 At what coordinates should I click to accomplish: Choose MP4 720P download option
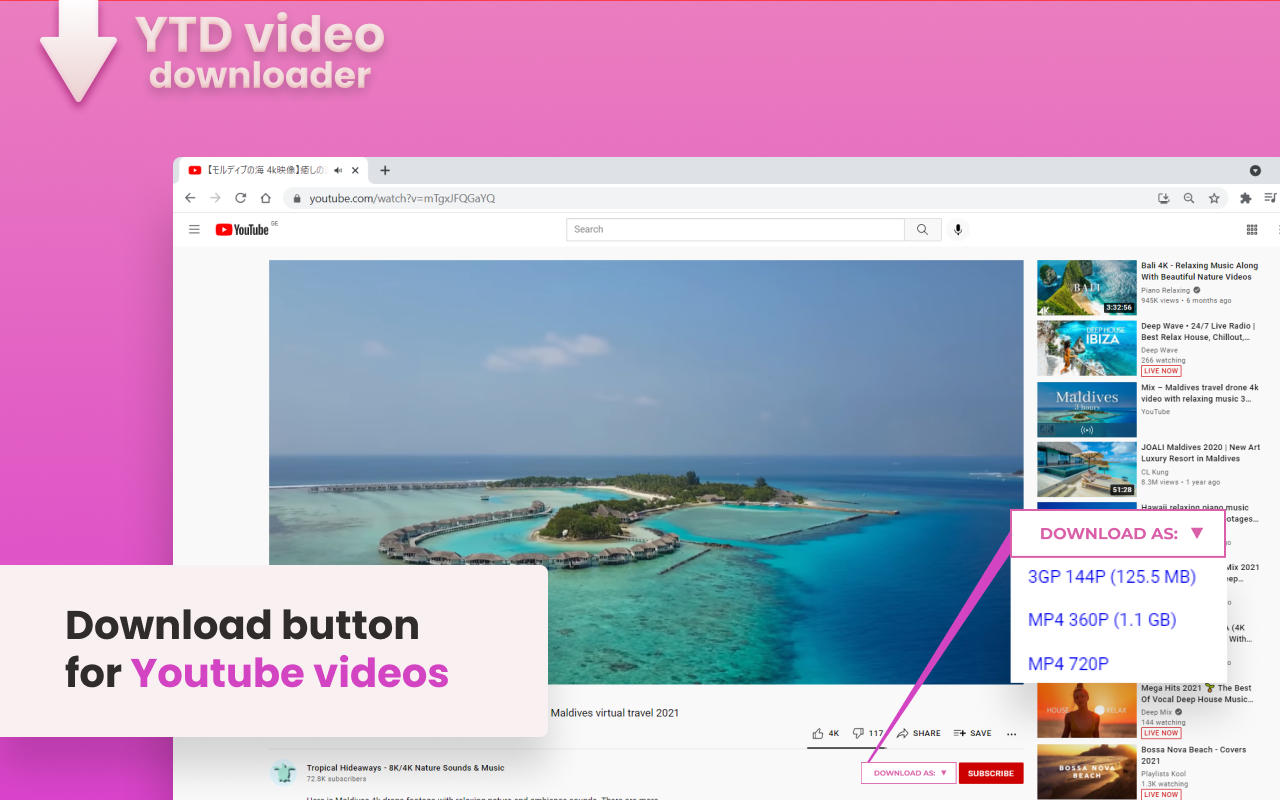point(1068,663)
